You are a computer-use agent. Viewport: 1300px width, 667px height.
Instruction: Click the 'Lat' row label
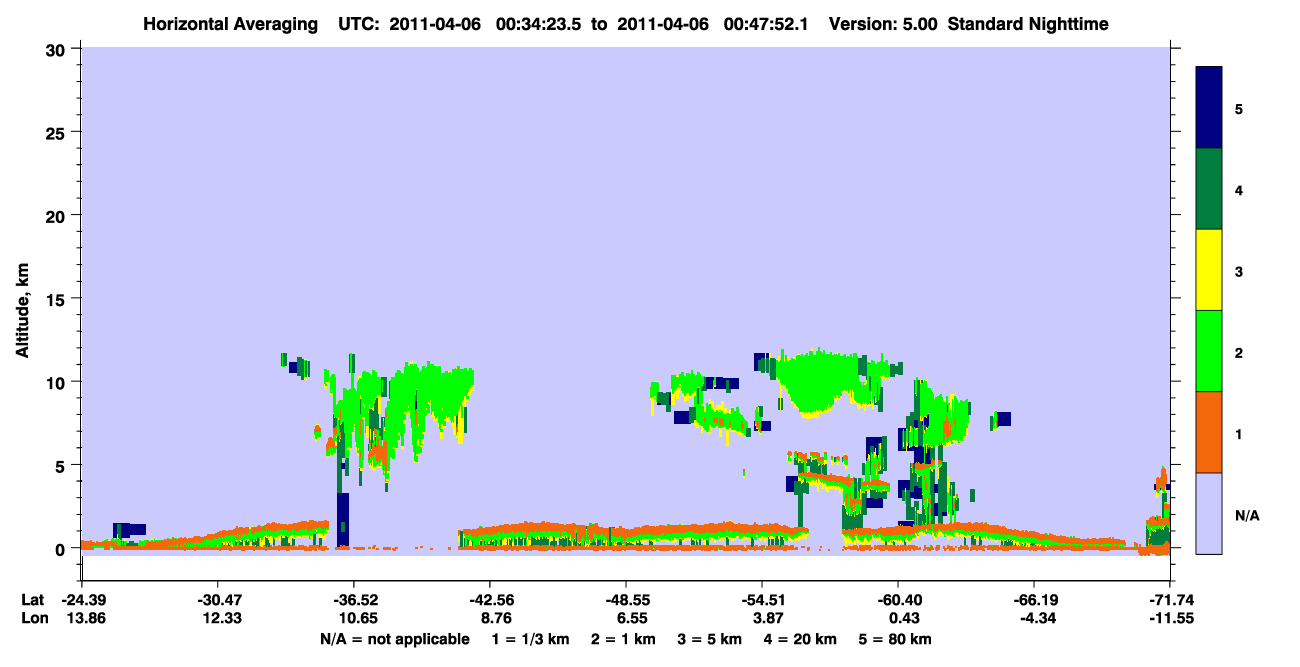click(x=32, y=600)
